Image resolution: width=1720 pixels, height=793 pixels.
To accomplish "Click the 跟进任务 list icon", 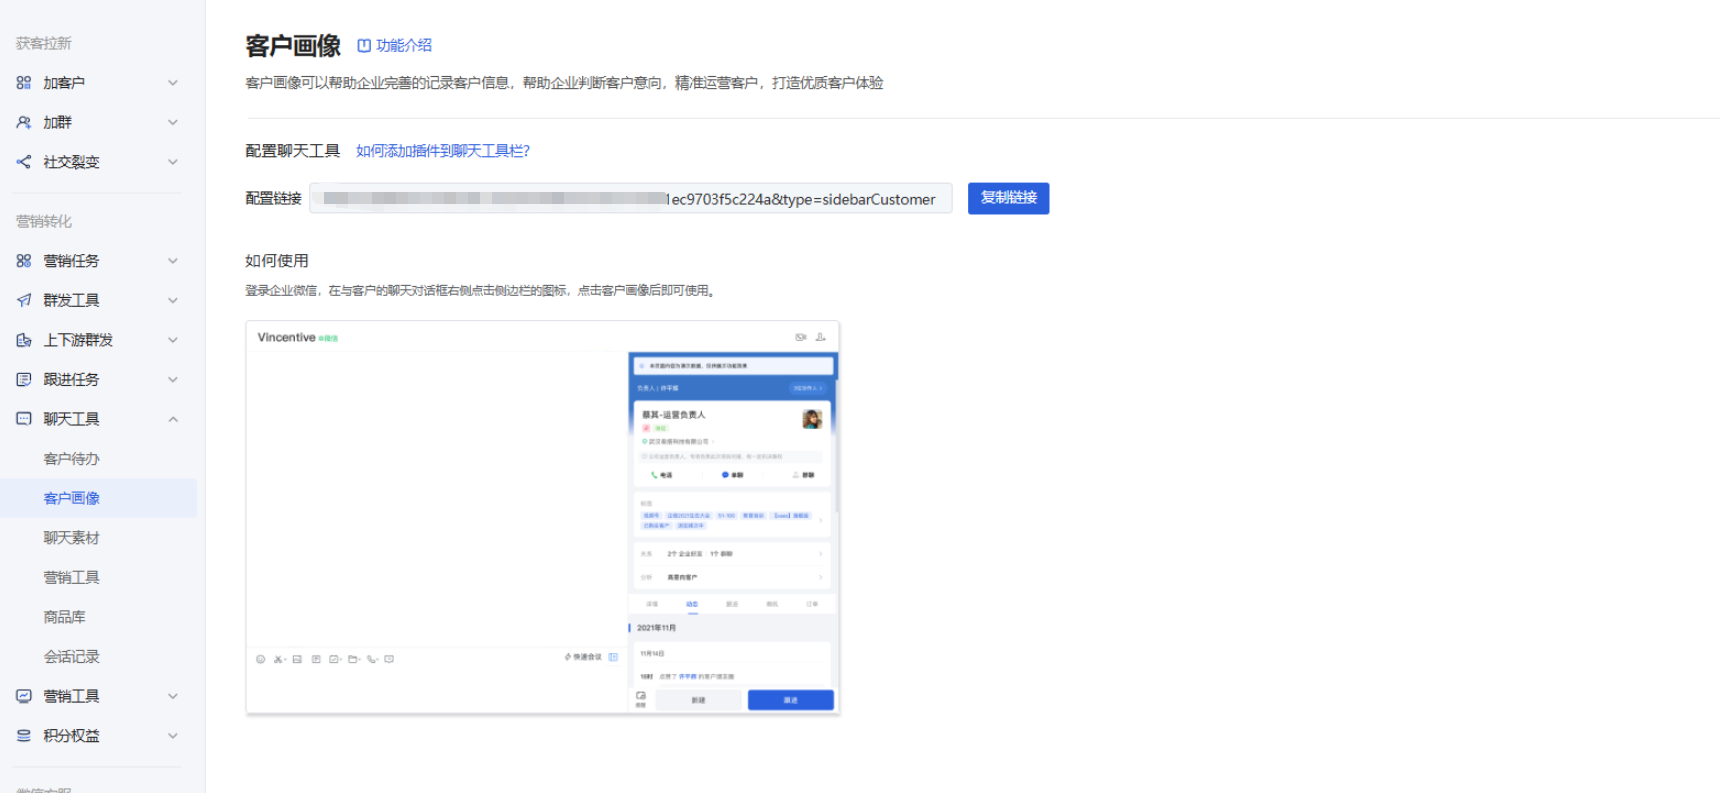I will tap(24, 379).
